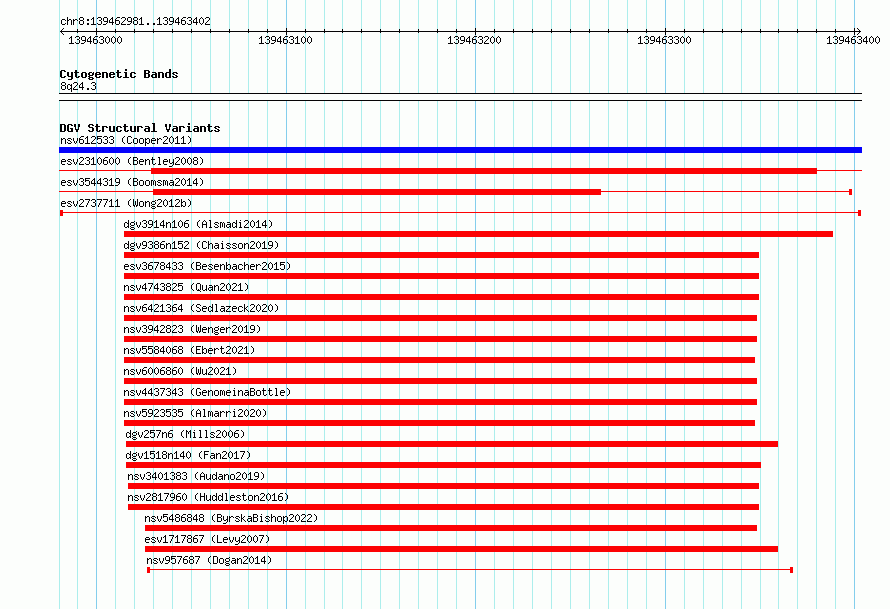890x609 pixels.
Task: Click nsv5486848 (ByrskaBishop2022) label
Action: pyautogui.click(x=231, y=518)
